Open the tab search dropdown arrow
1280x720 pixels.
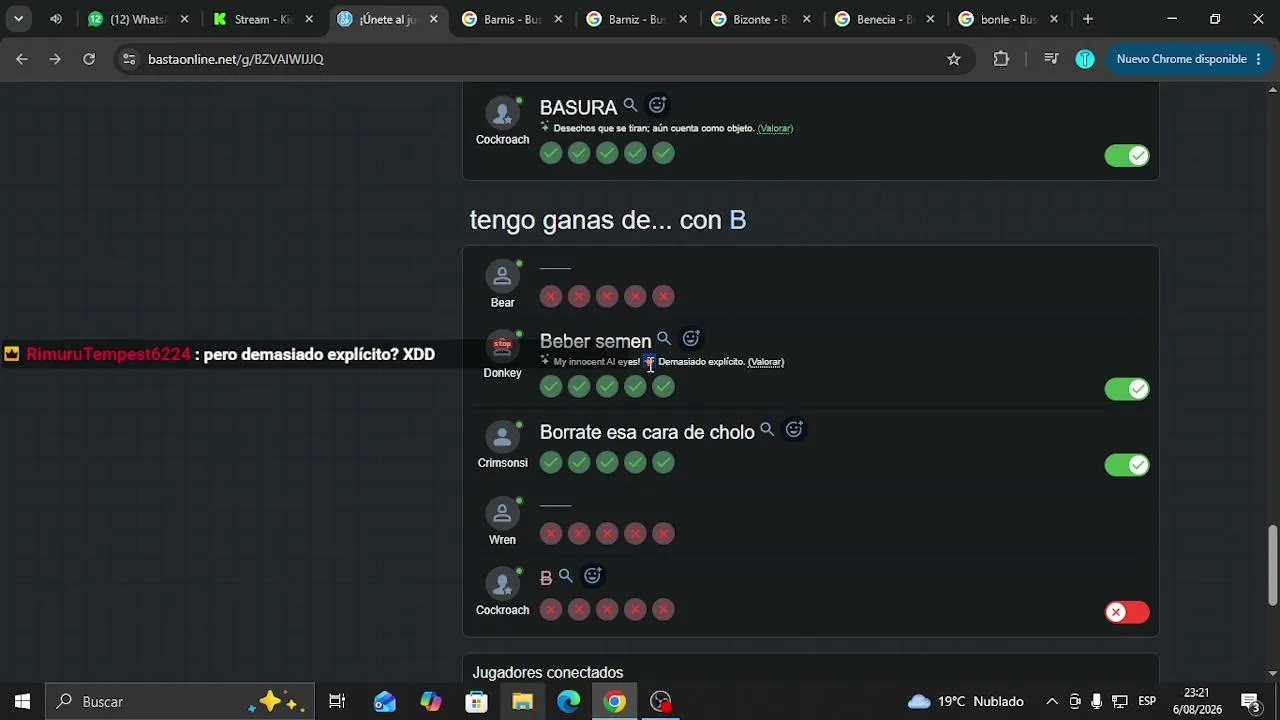pyautogui.click(x=18, y=19)
